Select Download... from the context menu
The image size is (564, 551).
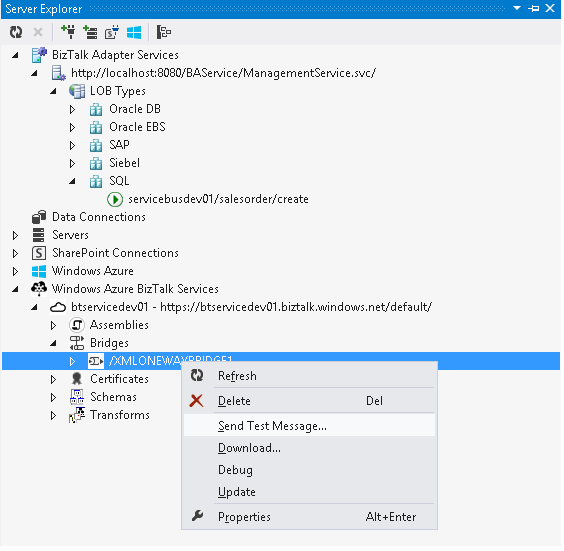[x=310, y=449]
